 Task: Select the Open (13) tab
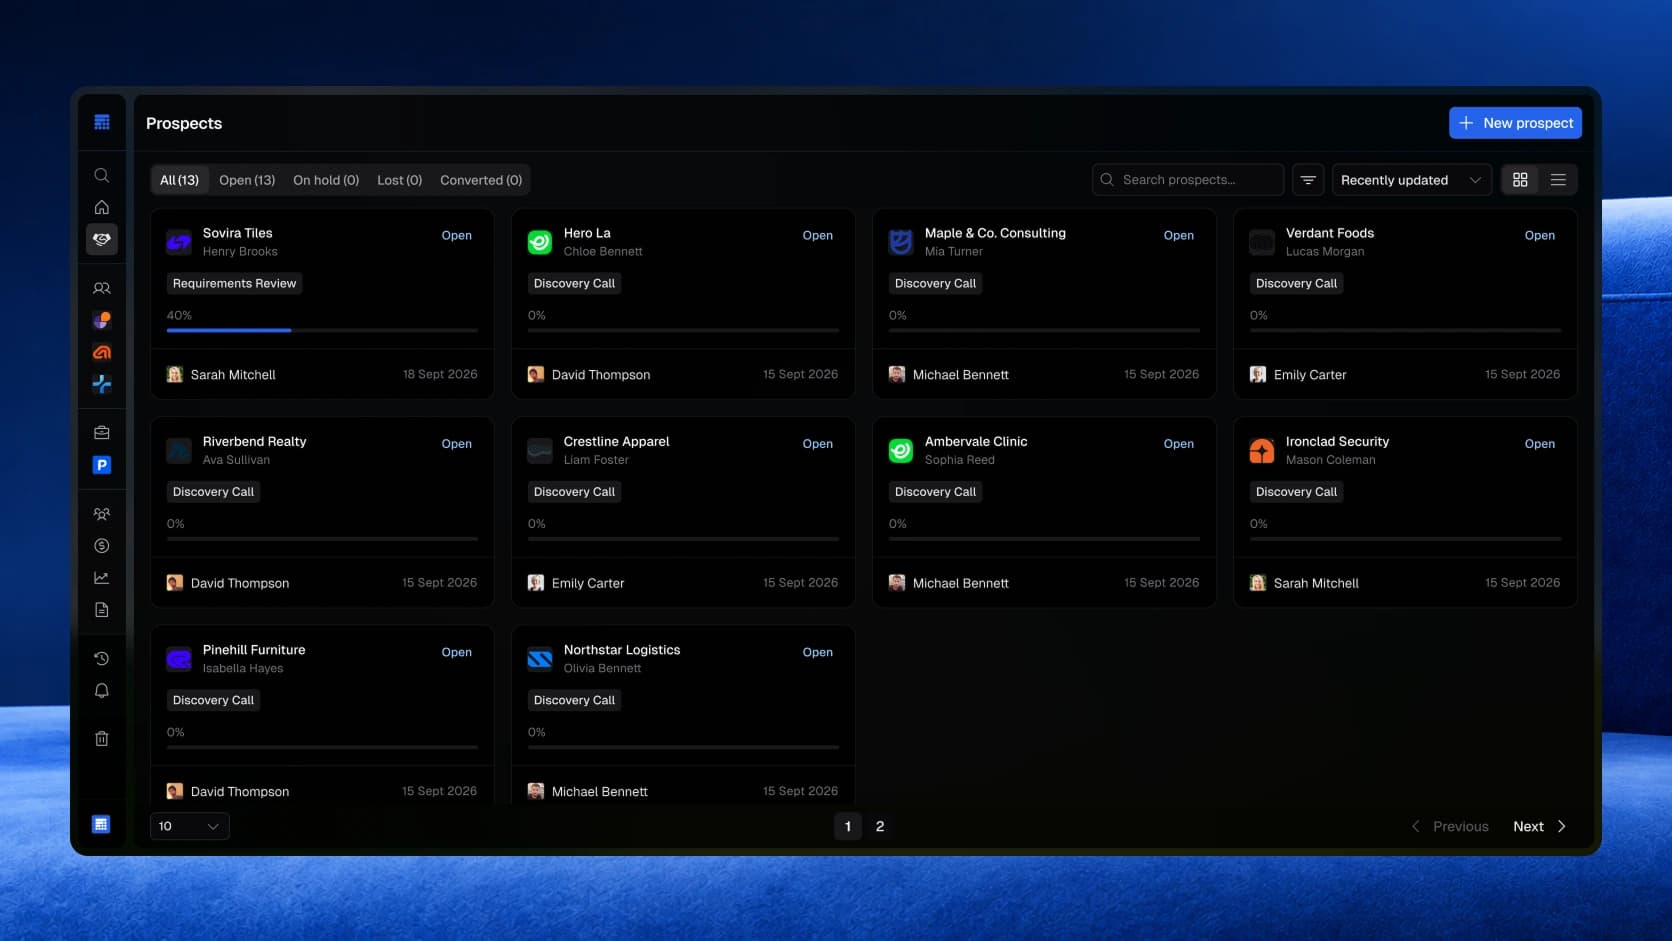[247, 180]
